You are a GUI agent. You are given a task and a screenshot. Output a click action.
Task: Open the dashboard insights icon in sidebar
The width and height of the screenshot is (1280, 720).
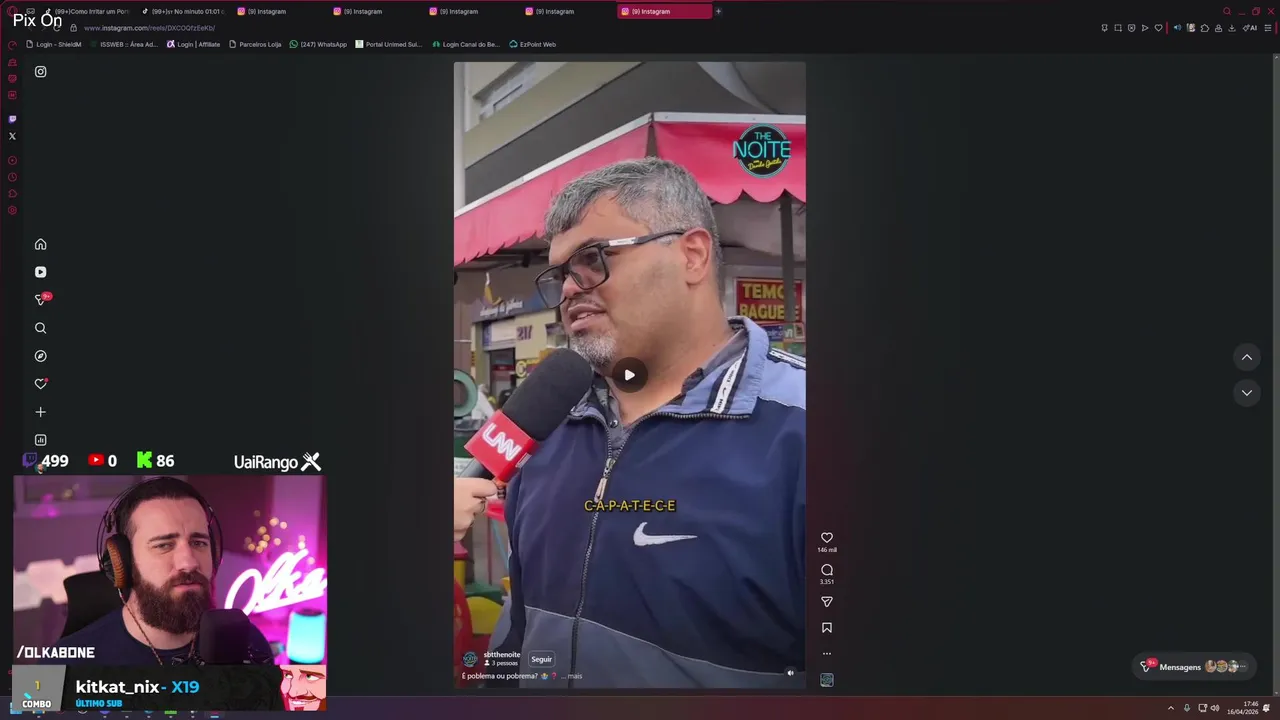coord(40,440)
